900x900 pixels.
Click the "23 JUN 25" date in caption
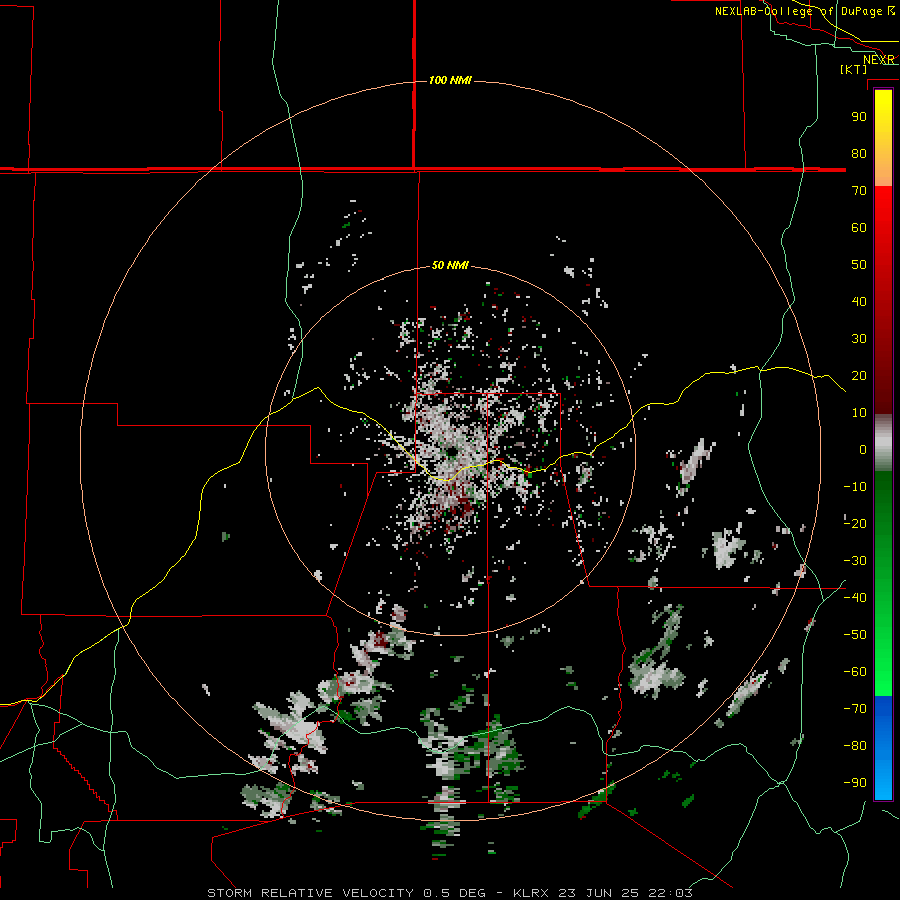coord(599,893)
